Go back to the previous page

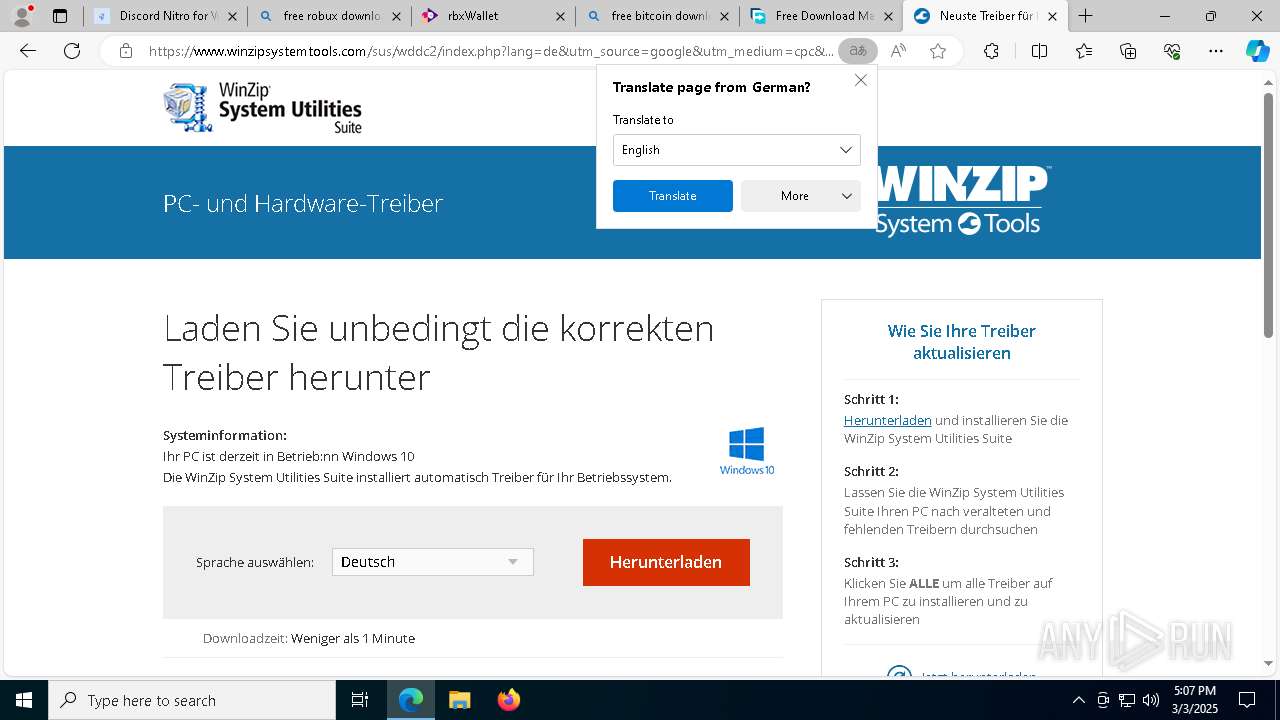[28, 51]
